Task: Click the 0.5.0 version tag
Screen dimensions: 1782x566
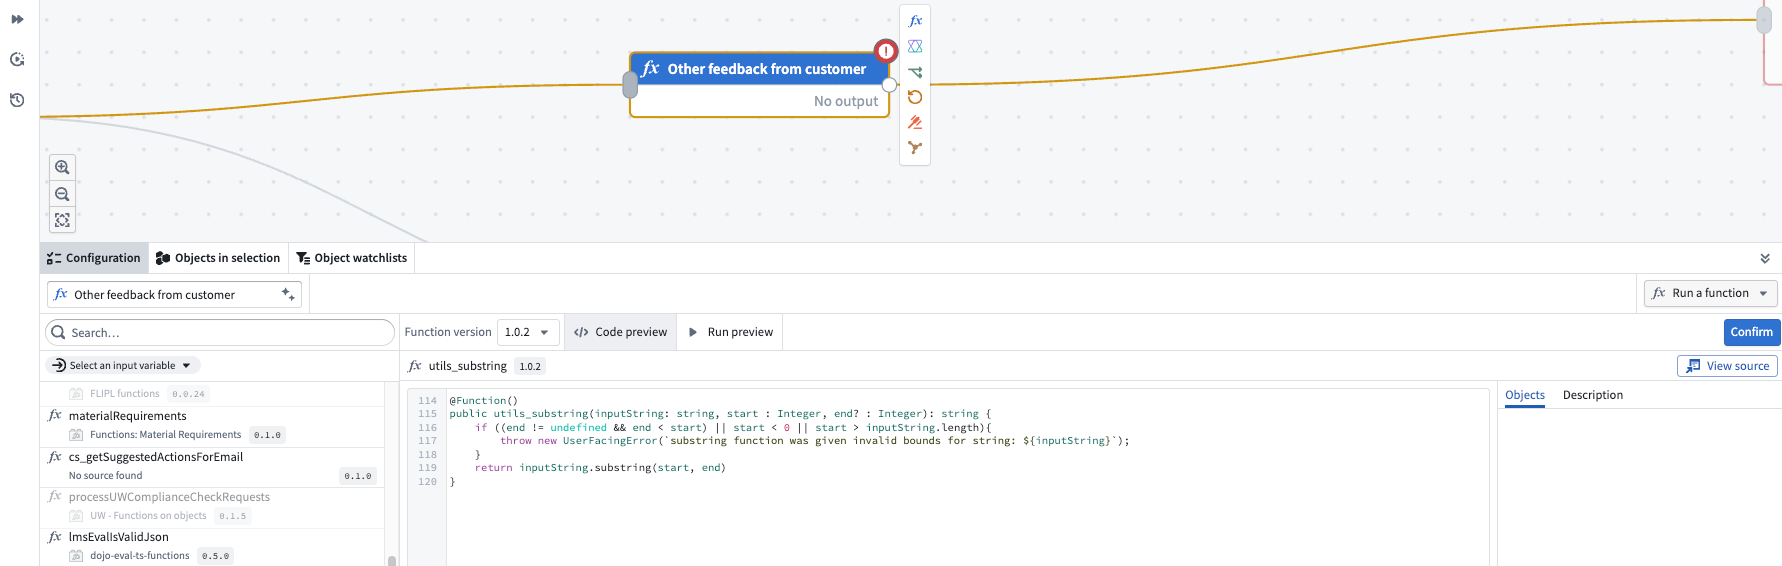Action: coord(215,556)
